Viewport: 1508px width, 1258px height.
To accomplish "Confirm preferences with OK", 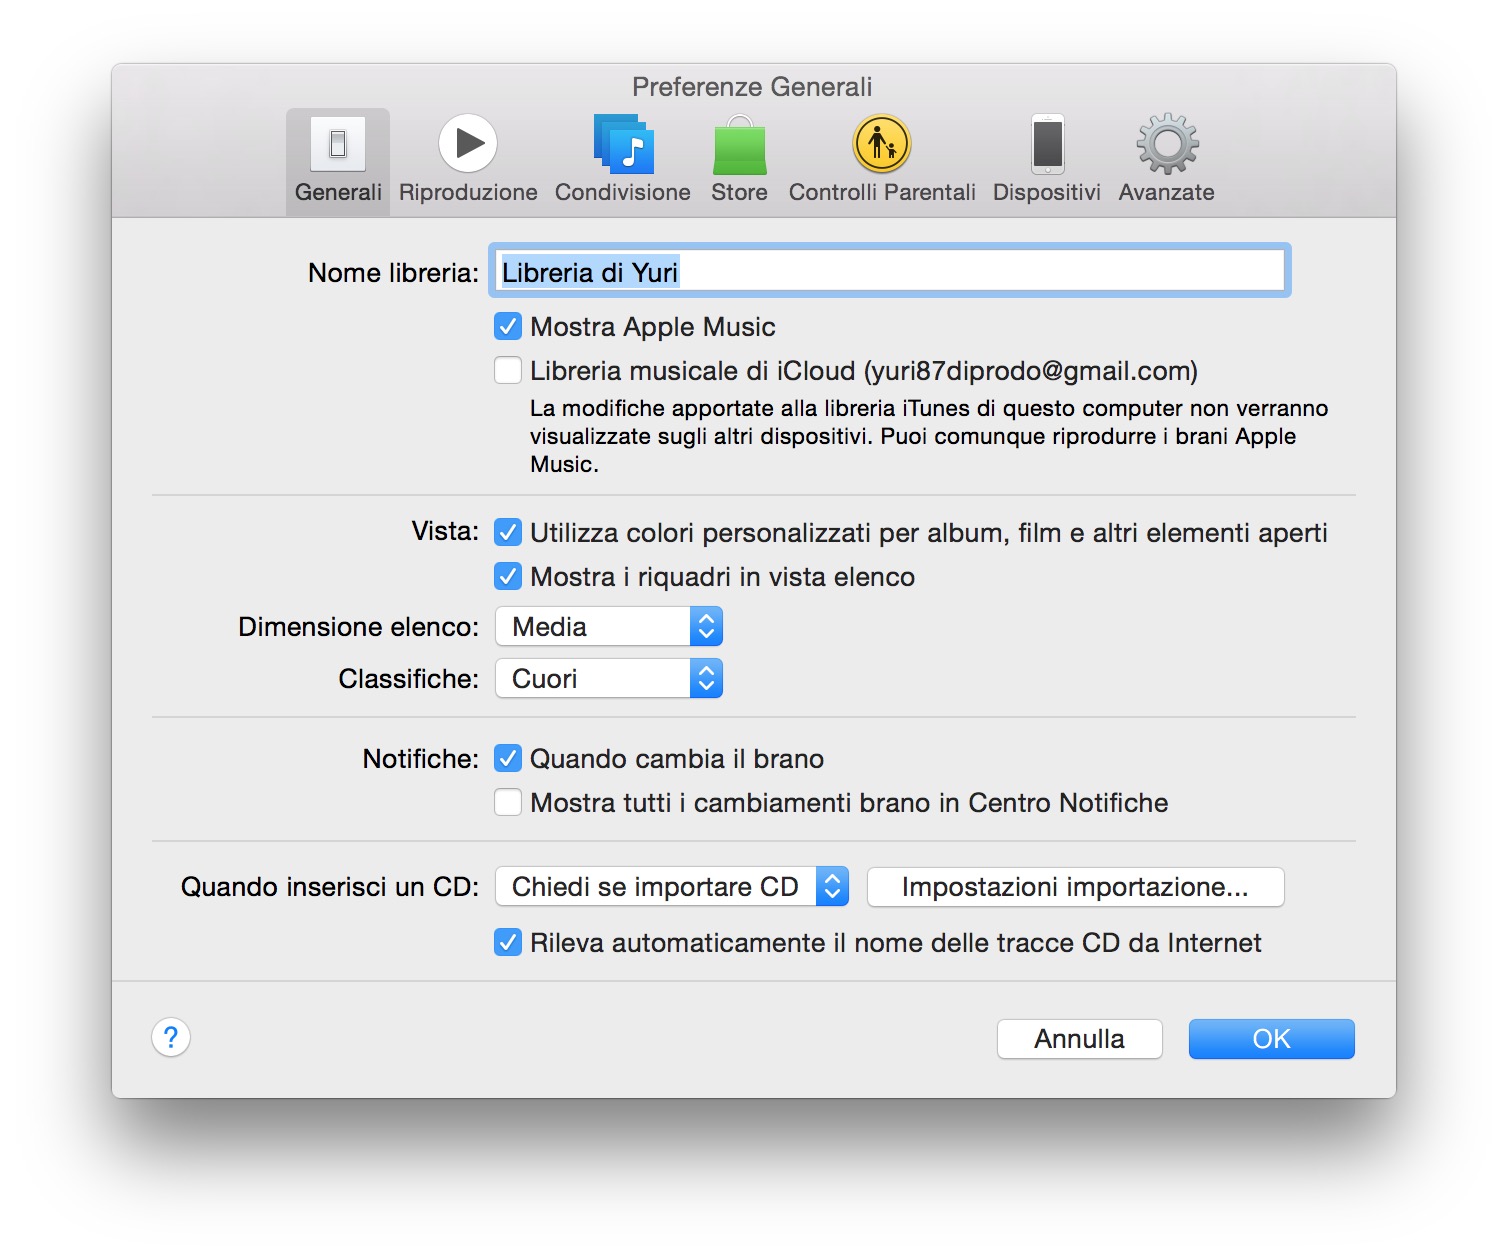I will [1272, 1039].
